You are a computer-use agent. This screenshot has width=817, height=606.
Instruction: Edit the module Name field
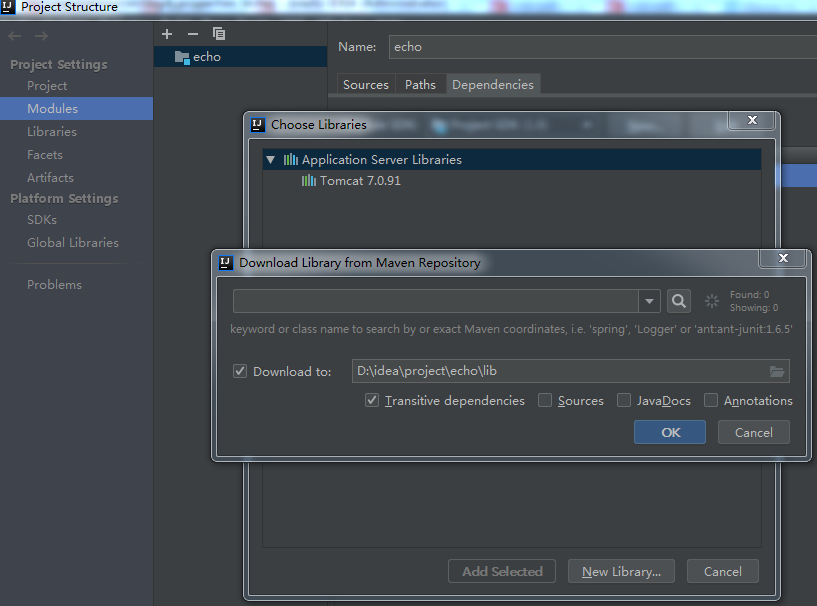(x=602, y=47)
